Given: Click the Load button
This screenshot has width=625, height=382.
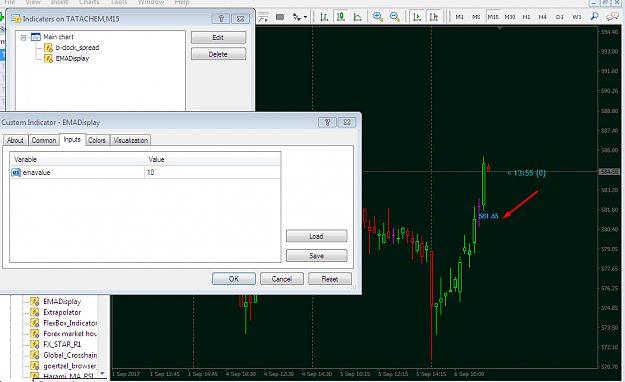Looking at the screenshot, I should [316, 236].
